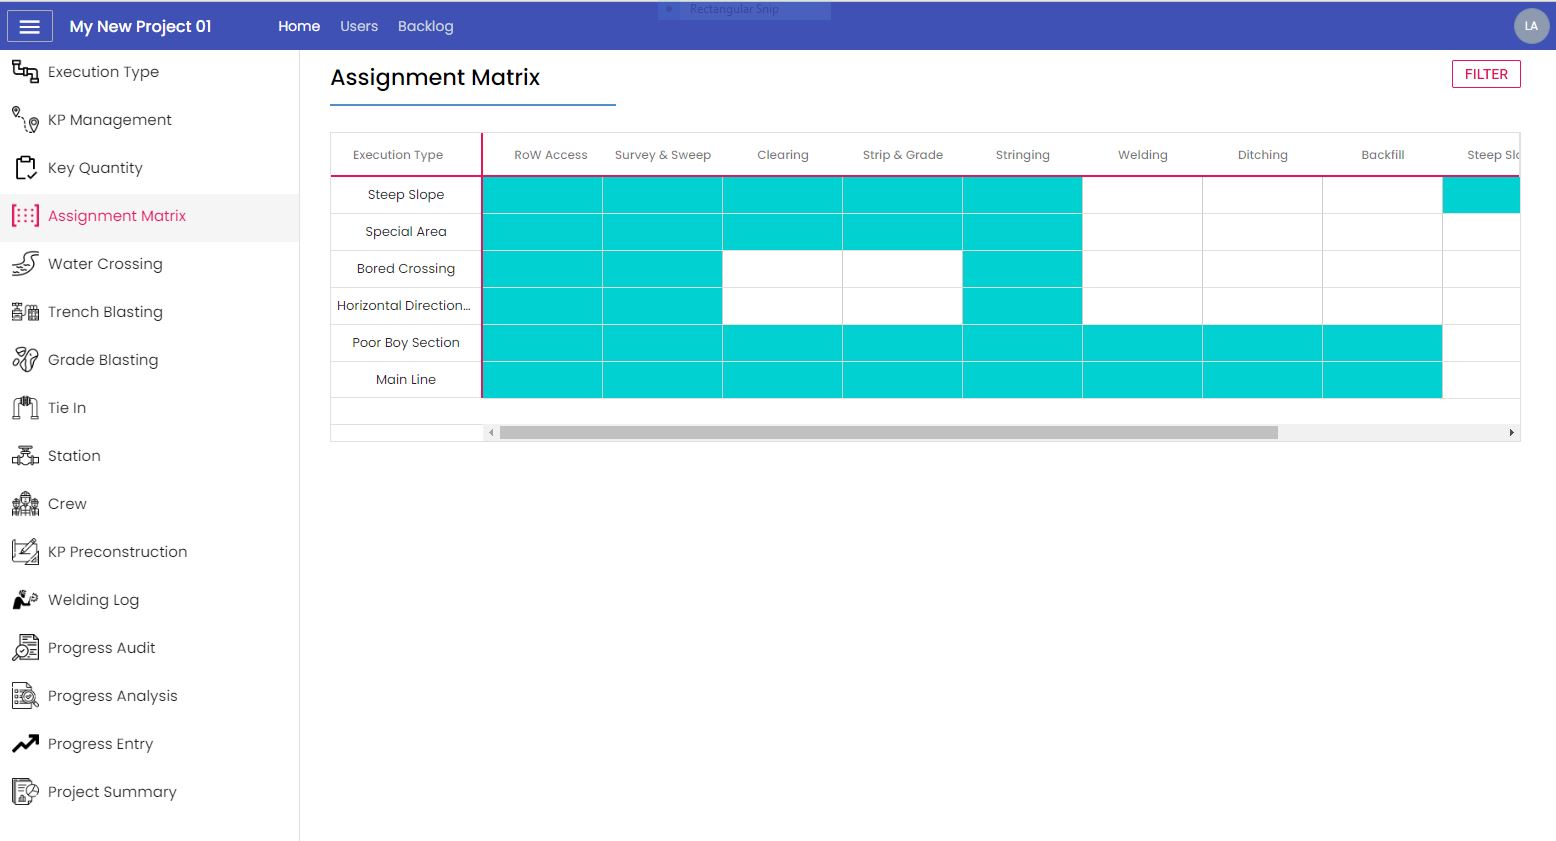This screenshot has height=841, width=1556.
Task: Toggle Special Area Welding assignment cell
Action: (x=1142, y=232)
